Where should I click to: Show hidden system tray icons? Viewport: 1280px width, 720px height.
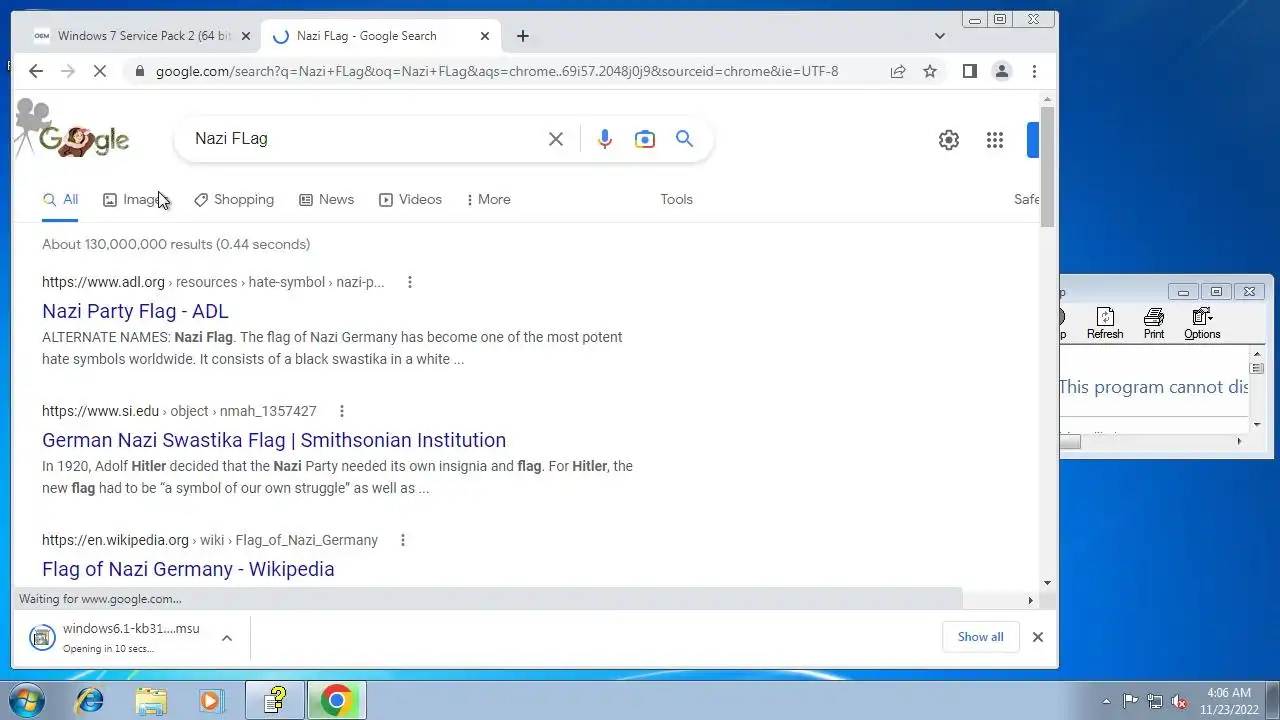tap(1106, 701)
